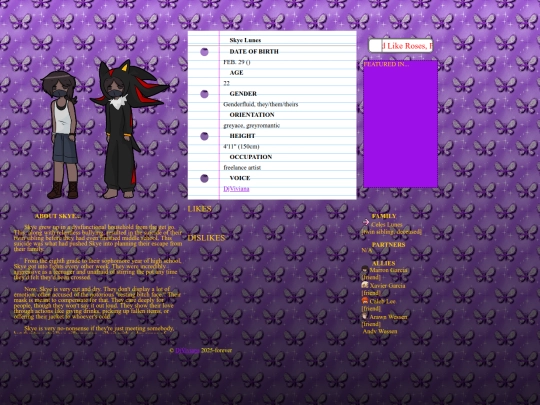Viewport: 540px width, 405px height.
Task: Click the paragraph starting 'Now, Skye is very'
Action: 97,303
